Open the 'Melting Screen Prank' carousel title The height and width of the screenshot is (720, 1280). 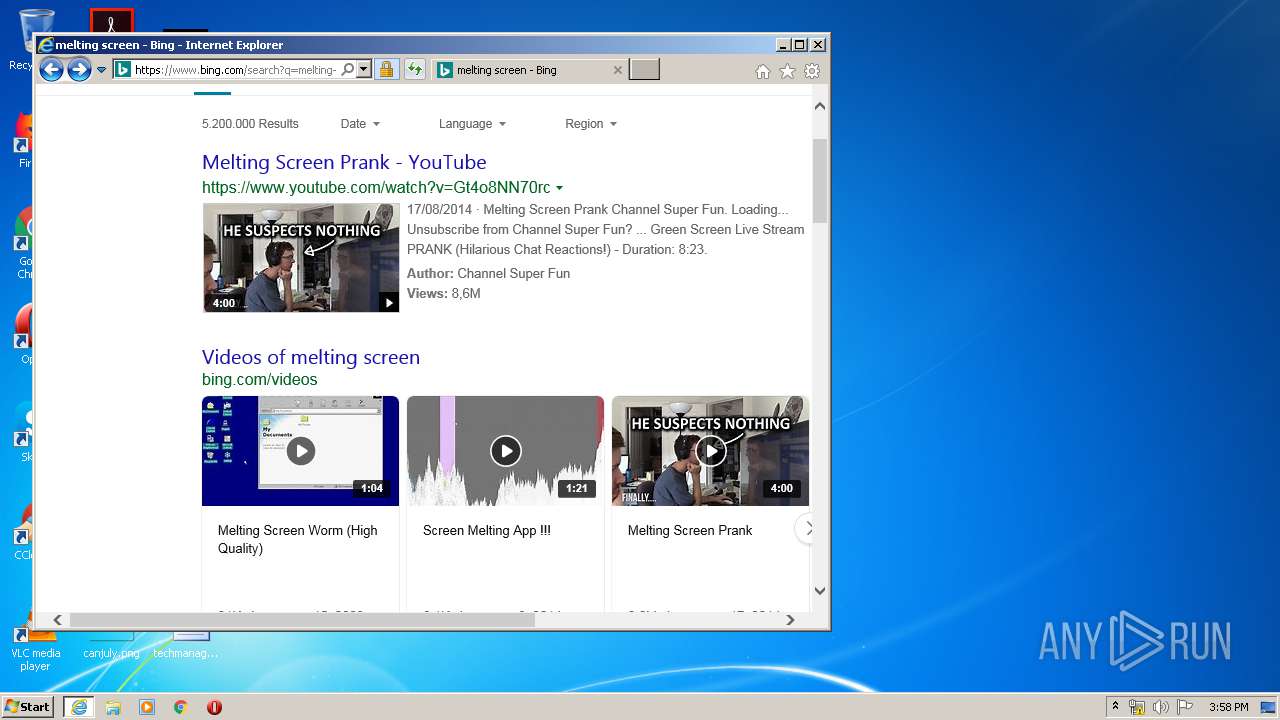690,531
